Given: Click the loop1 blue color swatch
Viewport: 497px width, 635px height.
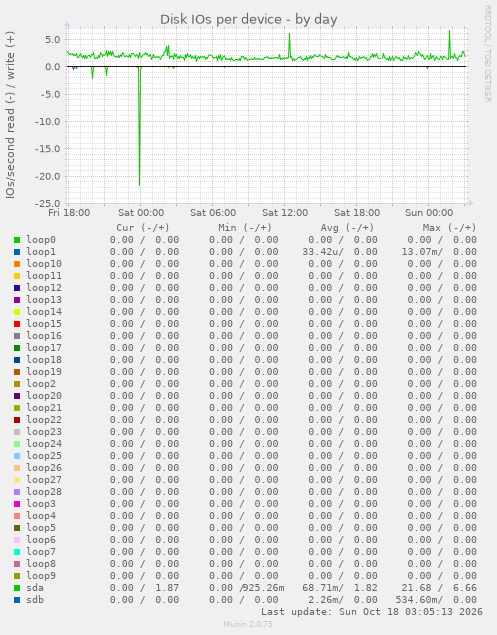Looking at the screenshot, I should (17, 252).
